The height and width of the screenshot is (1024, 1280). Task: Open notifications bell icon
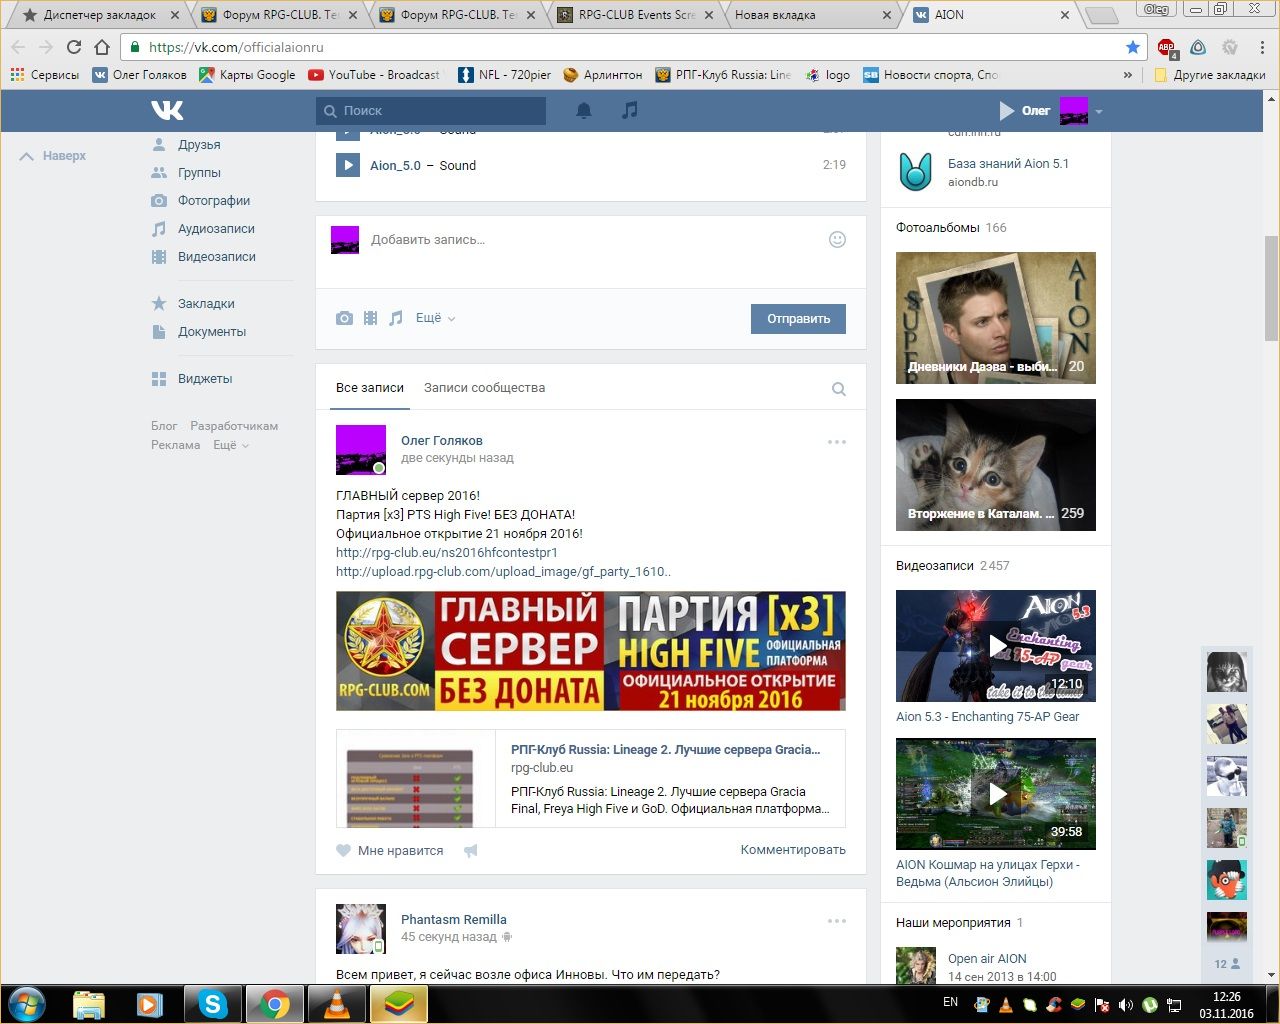click(x=584, y=110)
